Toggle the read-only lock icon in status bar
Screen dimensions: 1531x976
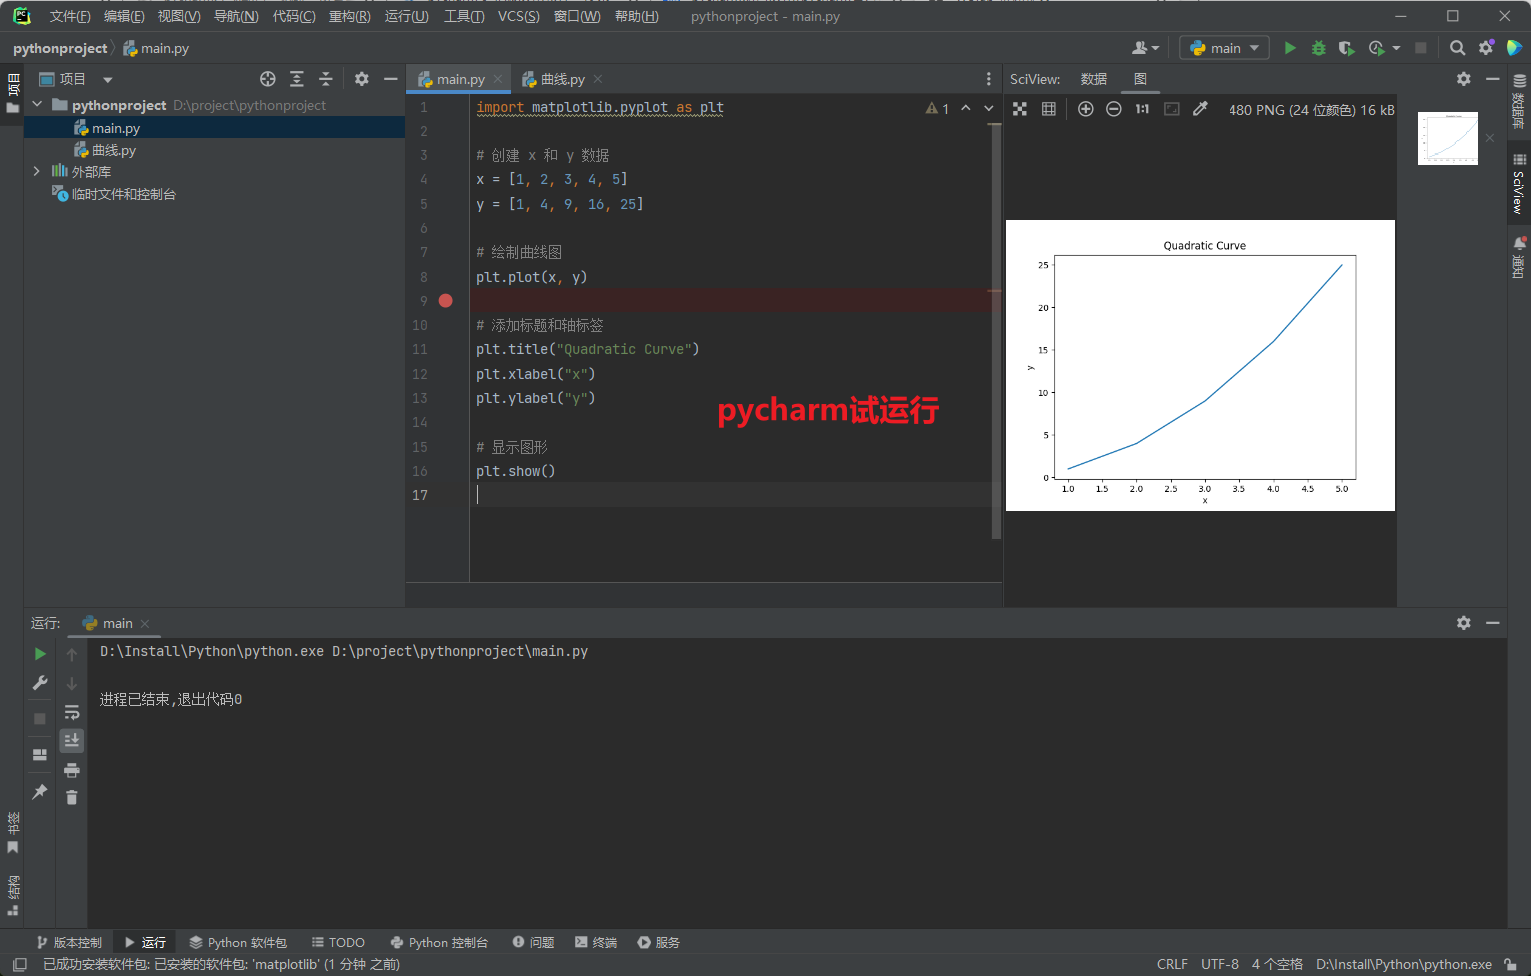pyautogui.click(x=1510, y=964)
